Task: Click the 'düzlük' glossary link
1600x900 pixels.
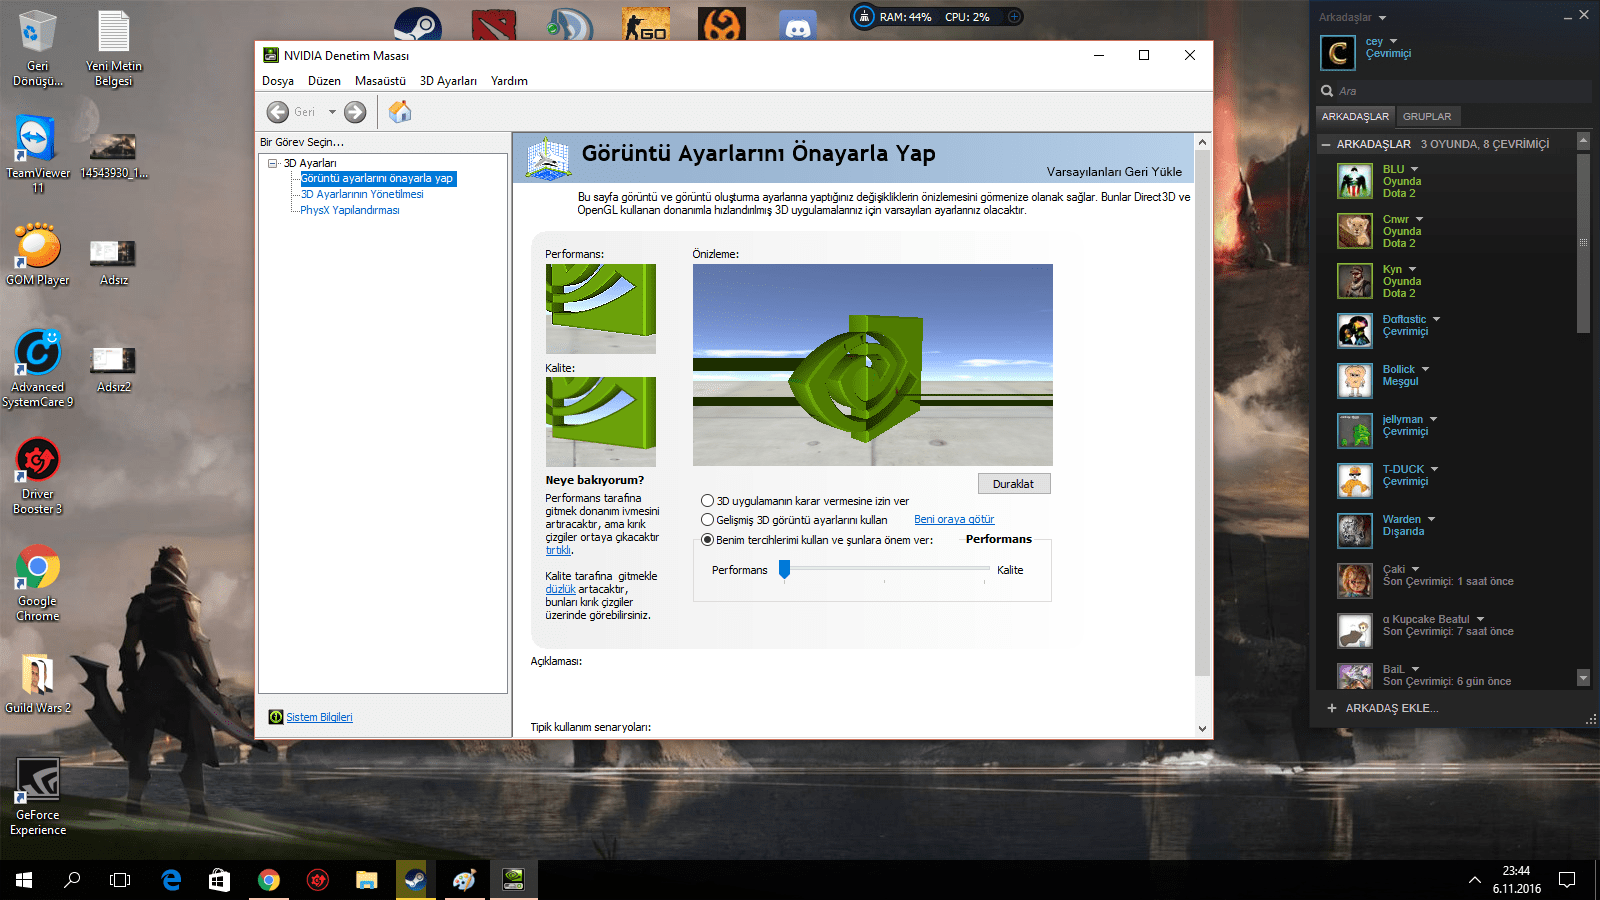Action: pos(560,589)
